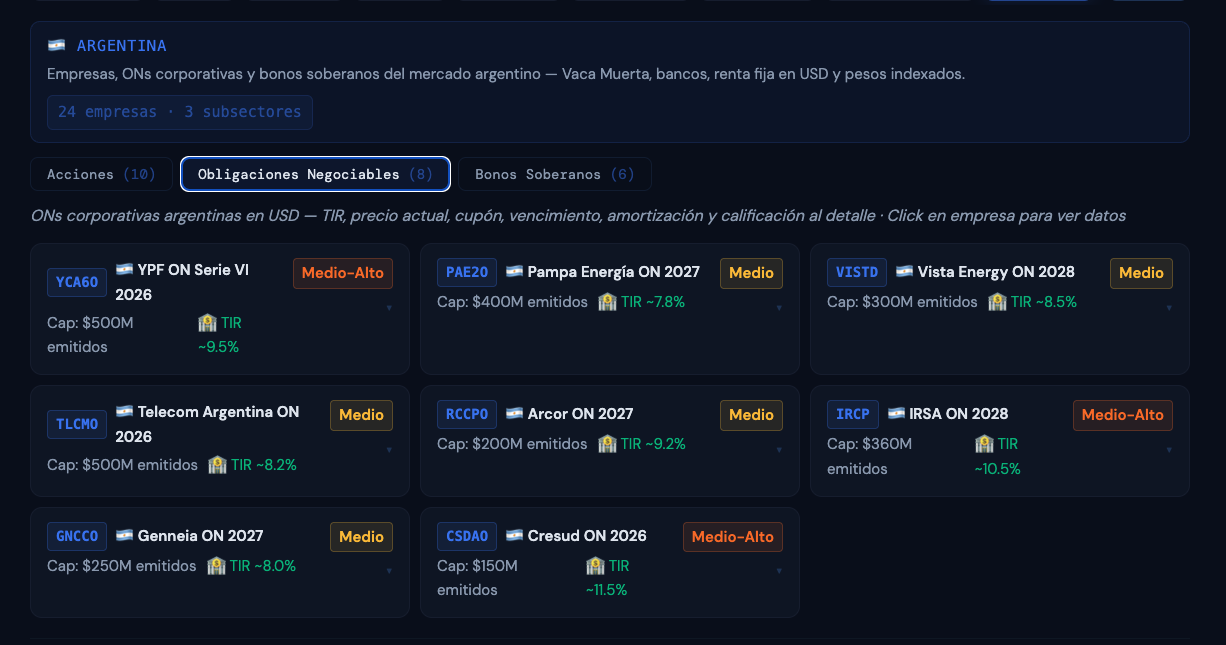
Task: Click the bank icon beside TIR ~10.5%
Action: (x=984, y=444)
